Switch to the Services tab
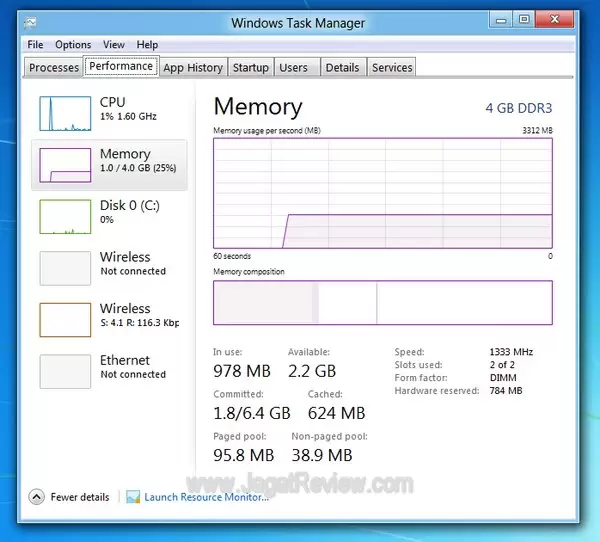Viewport: 600px width, 542px height. coord(392,67)
